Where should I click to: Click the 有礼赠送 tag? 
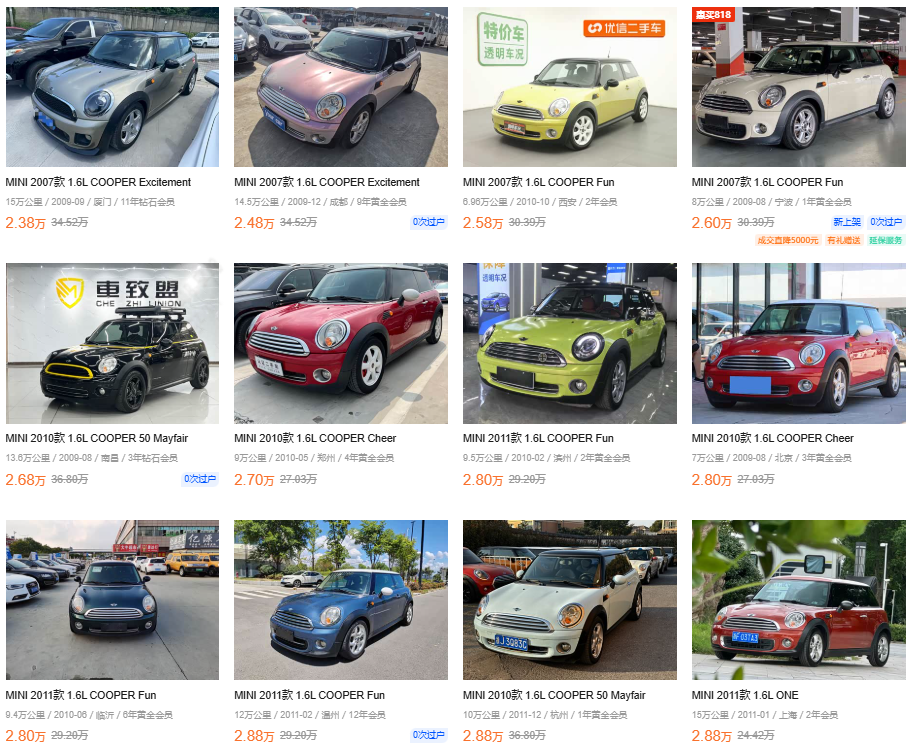[844, 240]
